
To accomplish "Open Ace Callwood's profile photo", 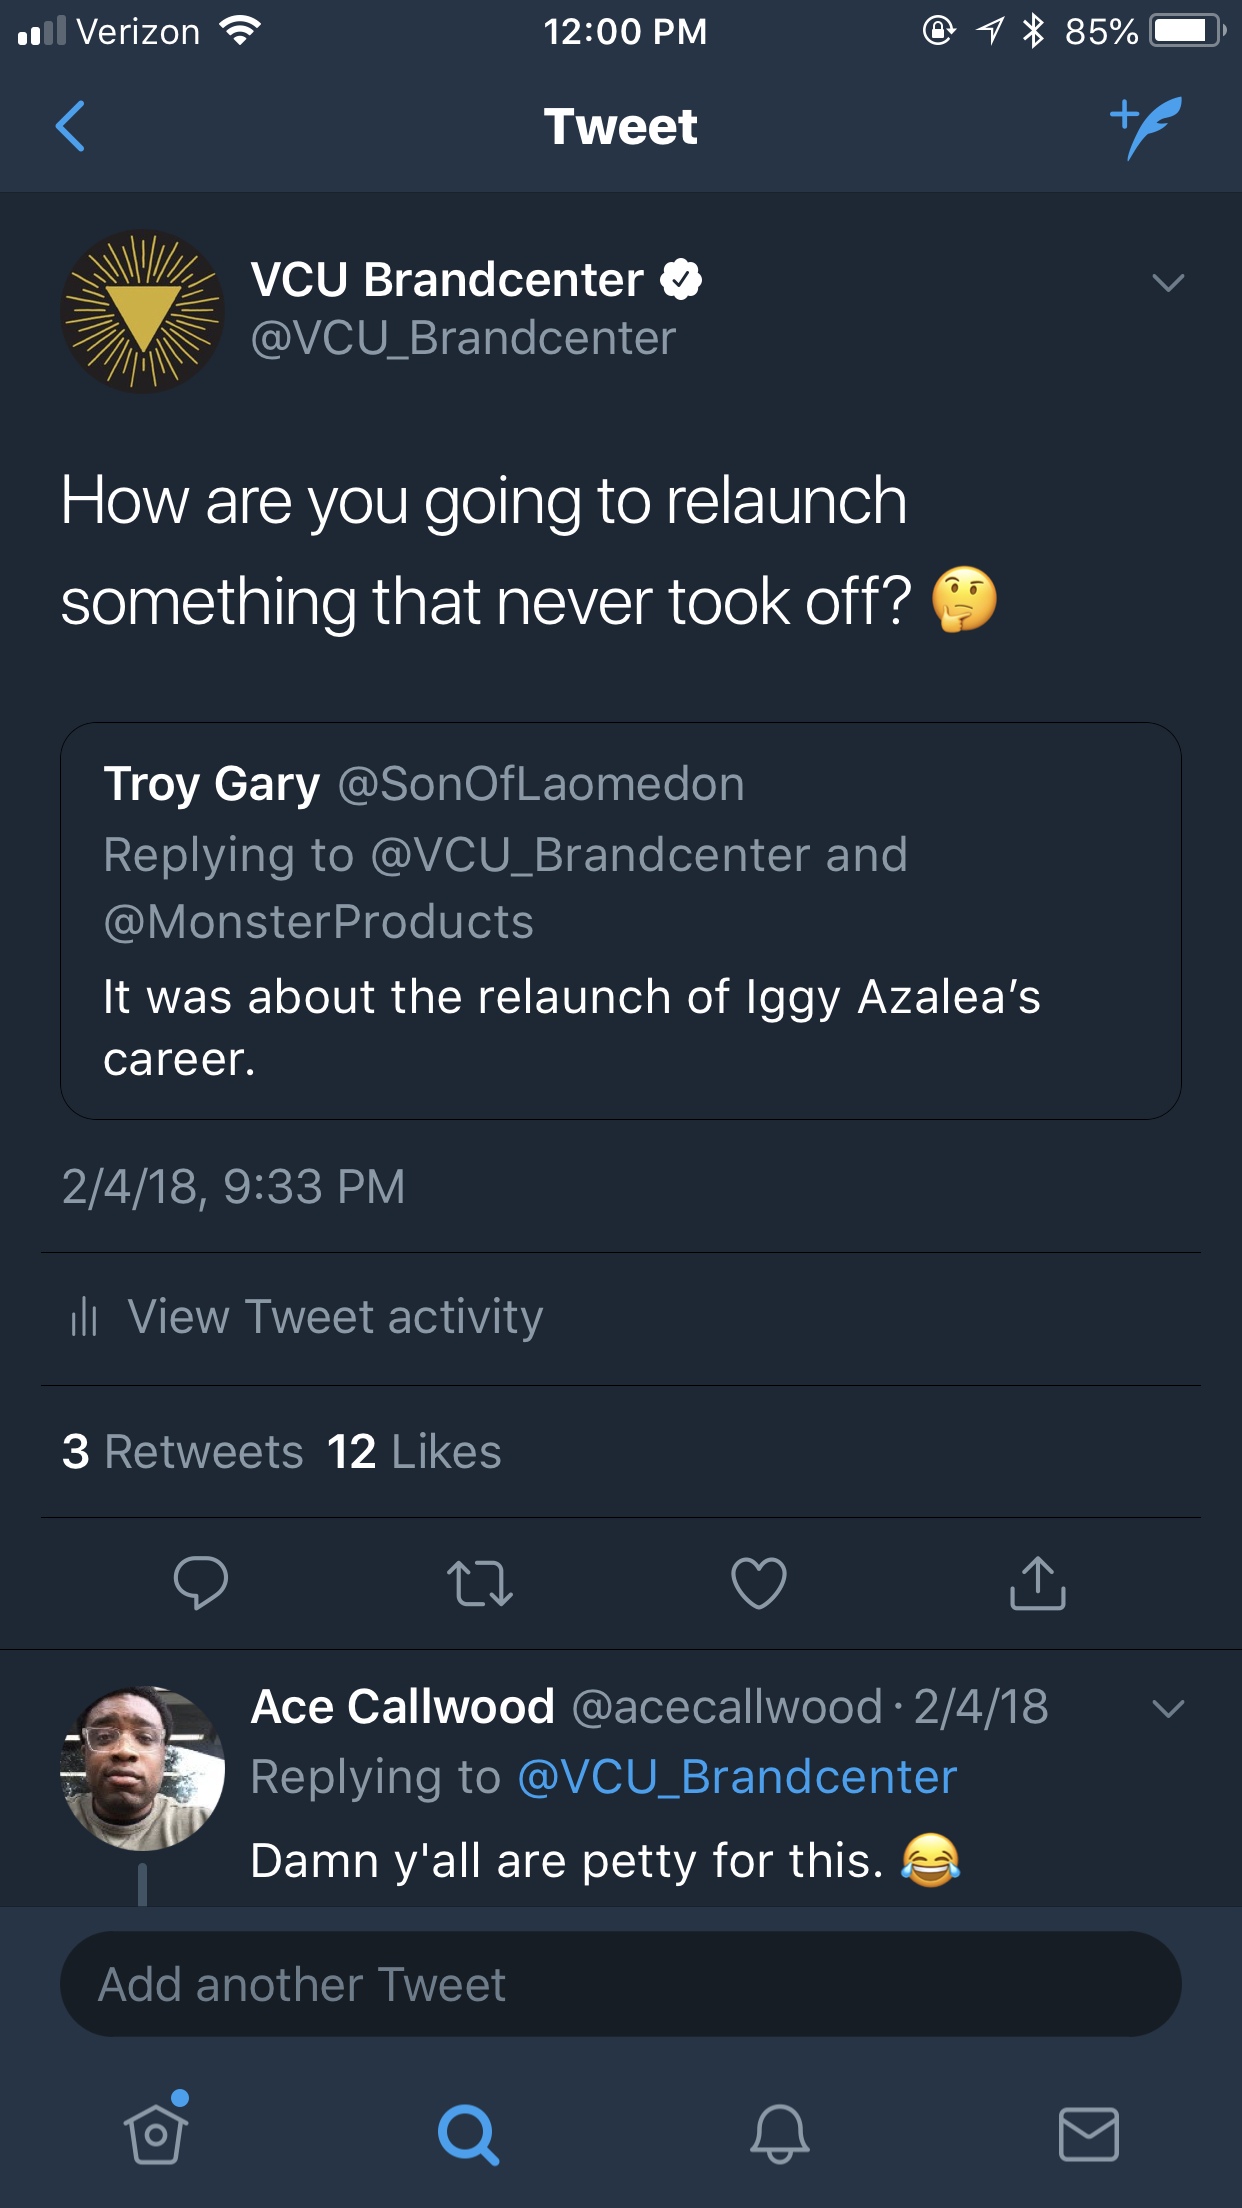I will pos(143,1768).
